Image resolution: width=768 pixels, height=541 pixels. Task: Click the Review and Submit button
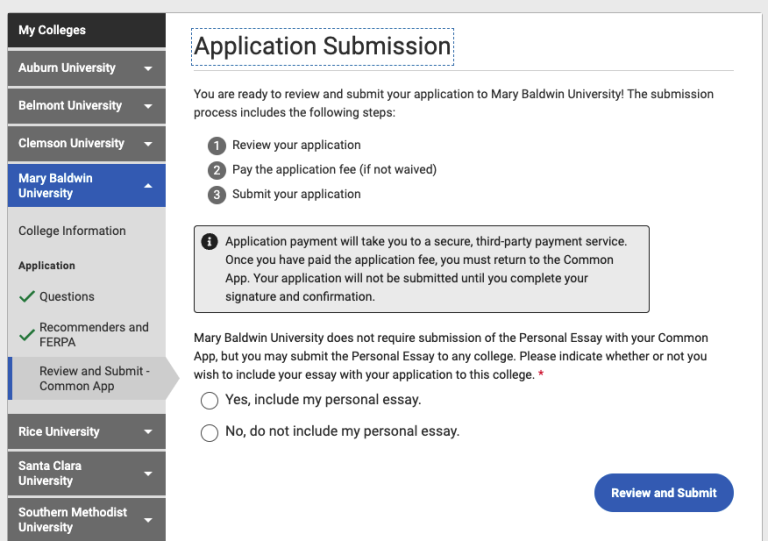664,493
